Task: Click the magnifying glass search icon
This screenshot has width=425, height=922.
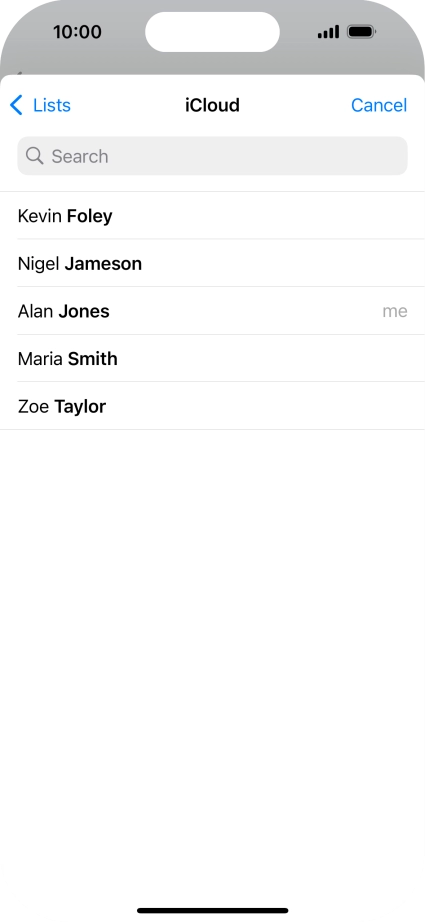Action: tap(35, 156)
